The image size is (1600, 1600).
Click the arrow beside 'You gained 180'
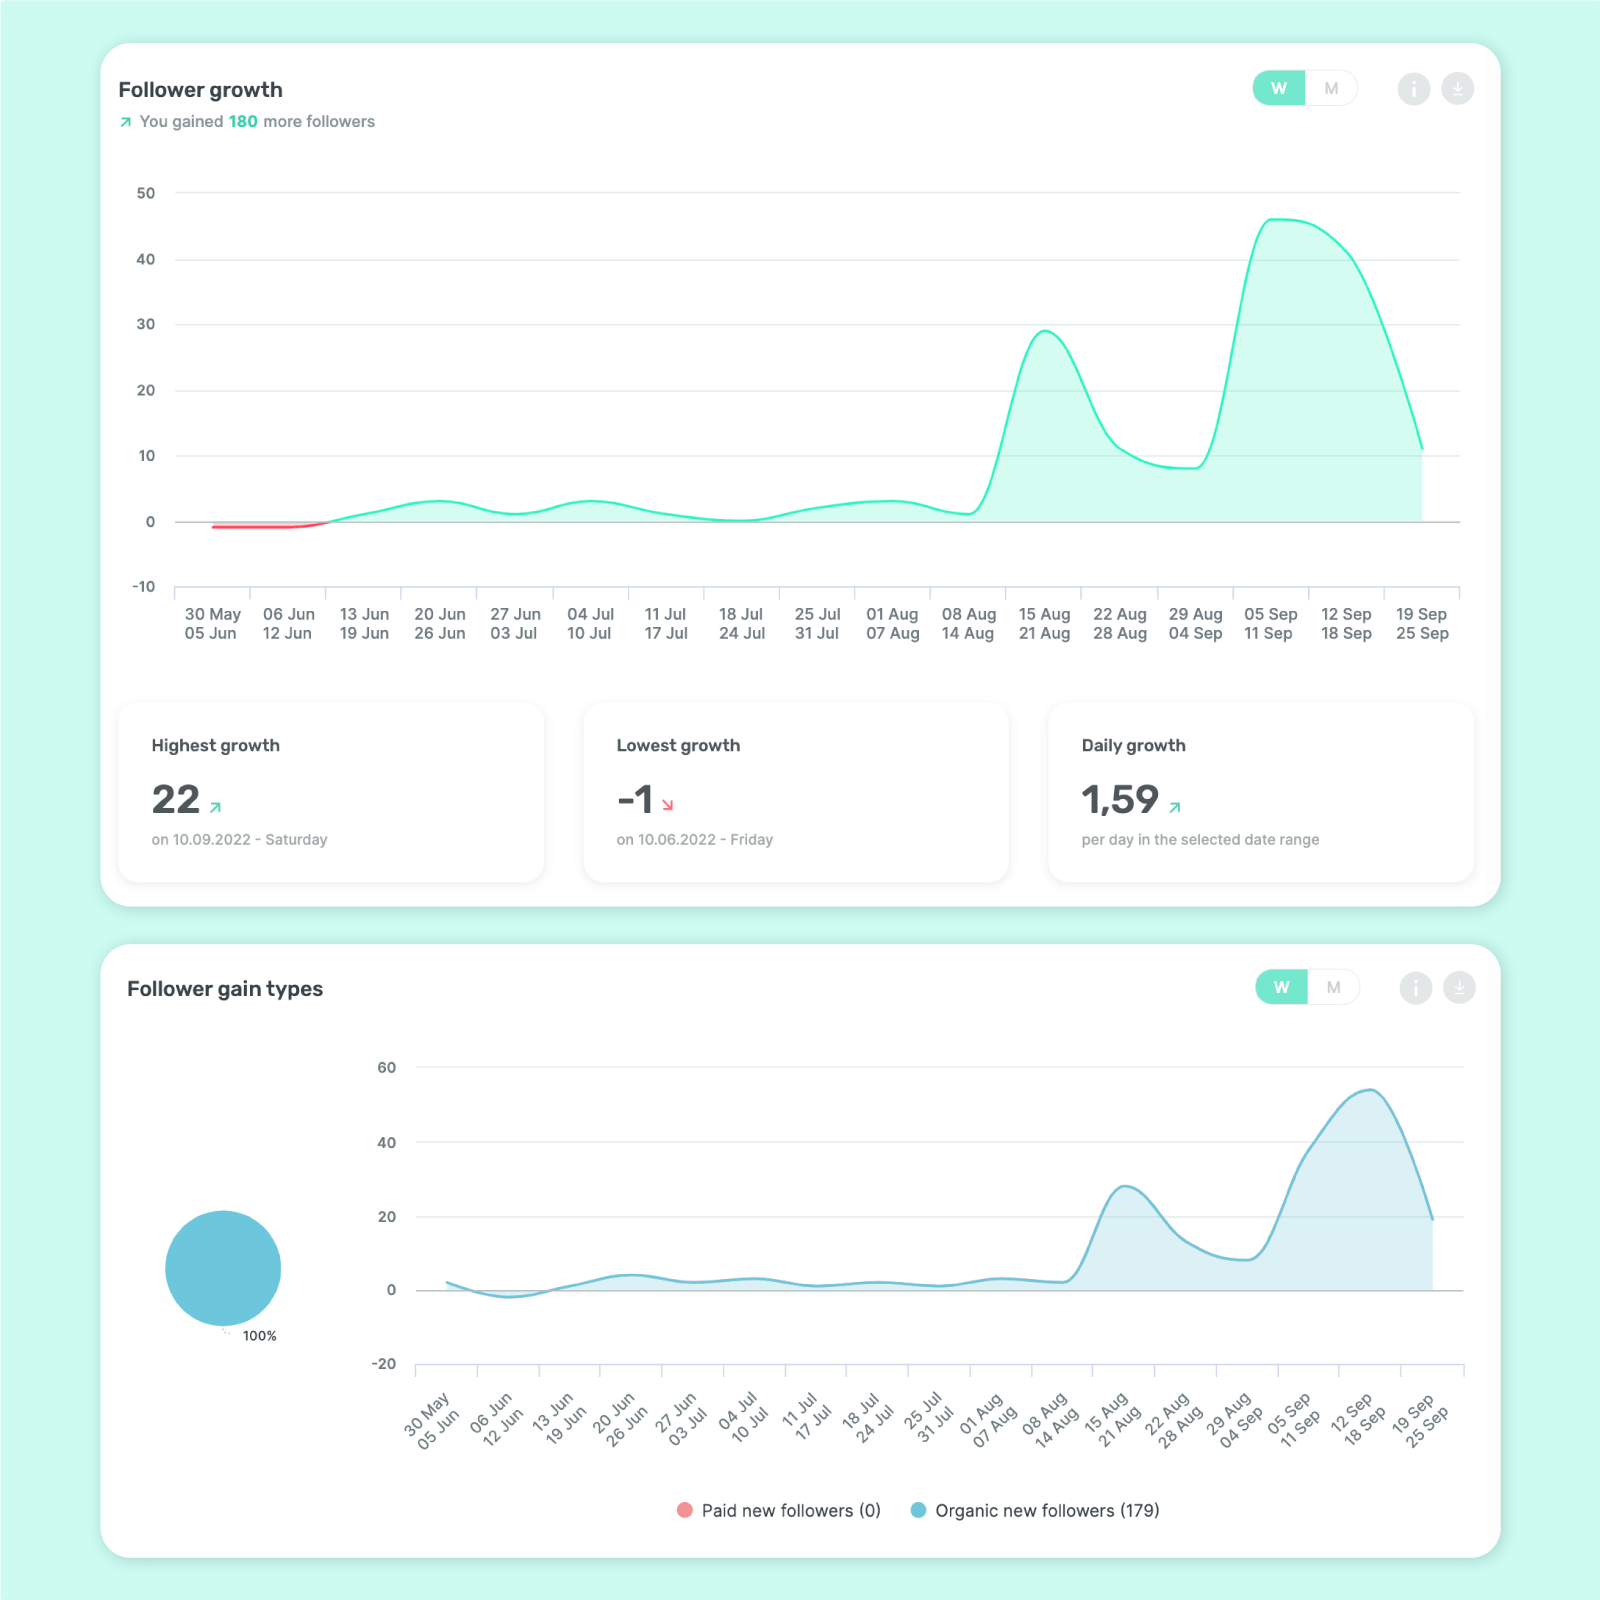click(125, 122)
